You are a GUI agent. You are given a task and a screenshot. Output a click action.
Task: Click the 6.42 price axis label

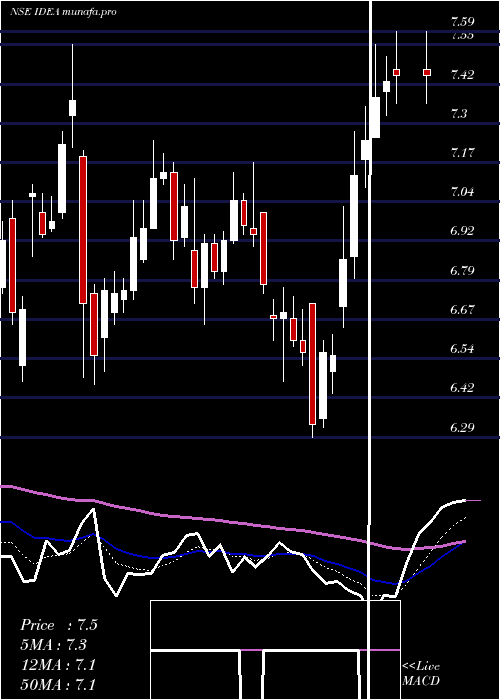coord(462,388)
